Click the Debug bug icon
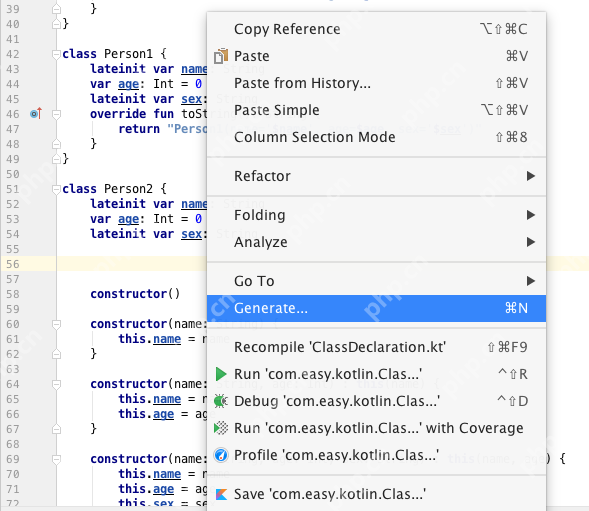Viewport: 589px width, 511px height. (x=220, y=401)
